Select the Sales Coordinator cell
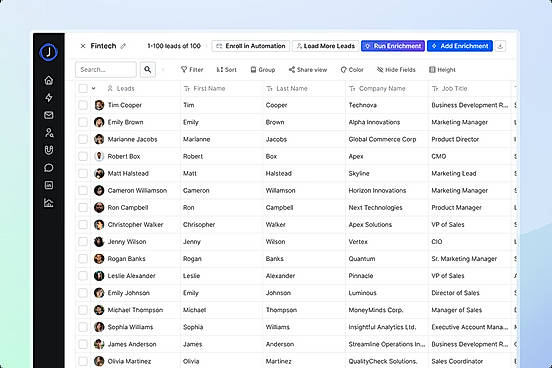The width and height of the screenshot is (552, 368). tap(470, 361)
